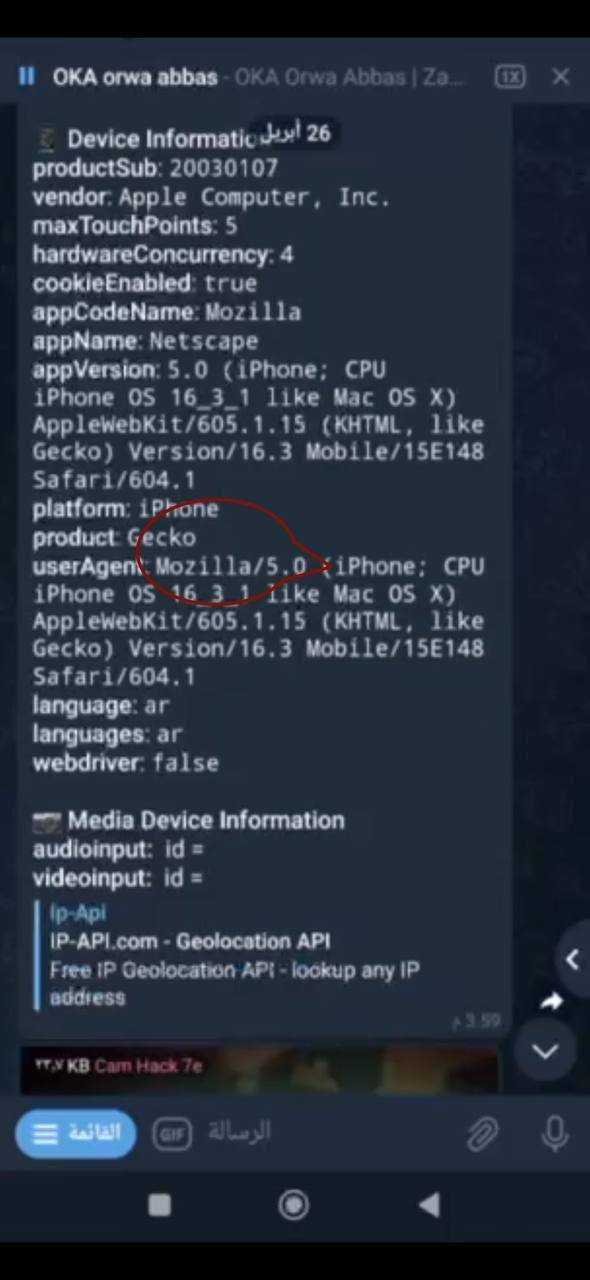Open the ip-Api link
Image resolution: width=590 pixels, height=1280 pixels.
[x=78, y=912]
